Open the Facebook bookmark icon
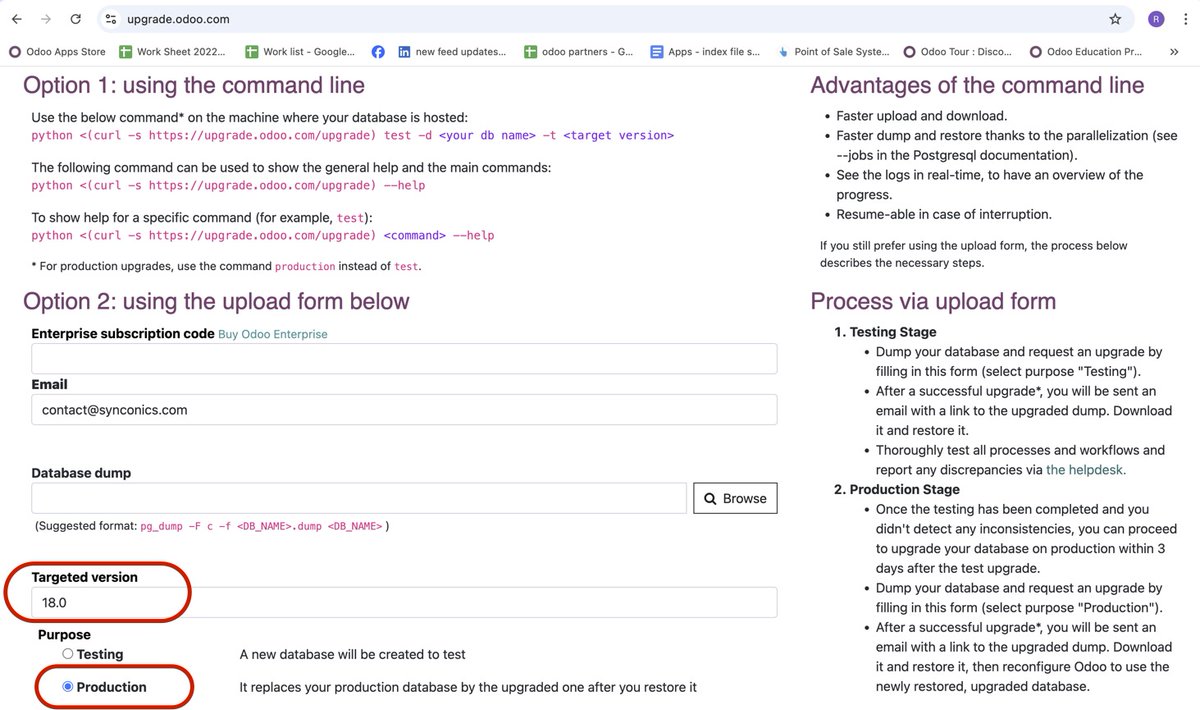Image resolution: width=1200 pixels, height=710 pixels. 378,52
